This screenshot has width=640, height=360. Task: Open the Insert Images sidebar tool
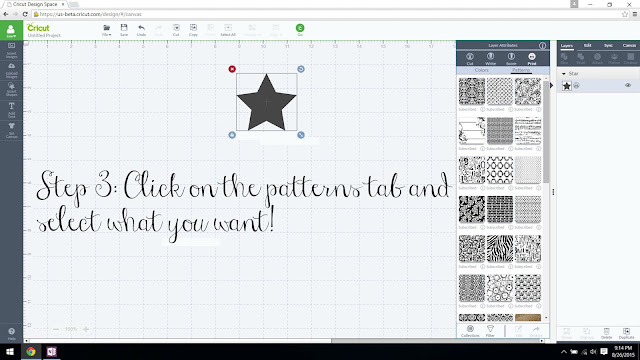point(11,50)
